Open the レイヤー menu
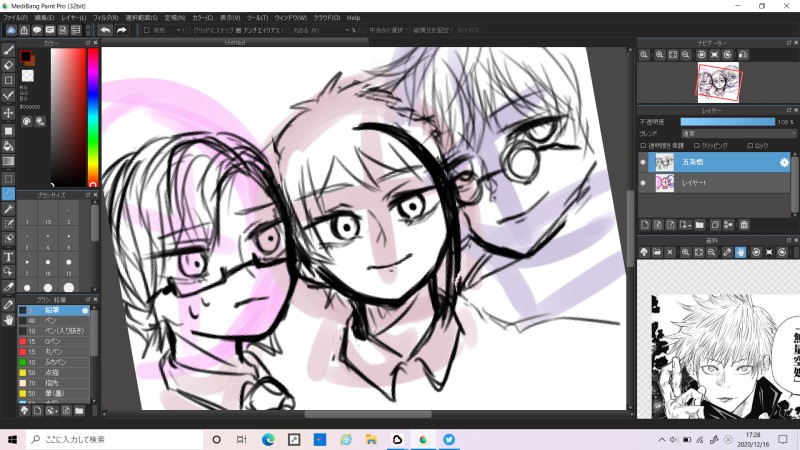The image size is (800, 450). coord(73,17)
